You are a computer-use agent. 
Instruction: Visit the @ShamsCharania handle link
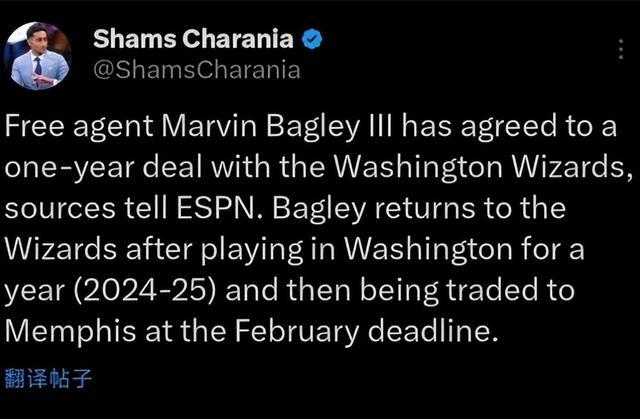click(197, 70)
